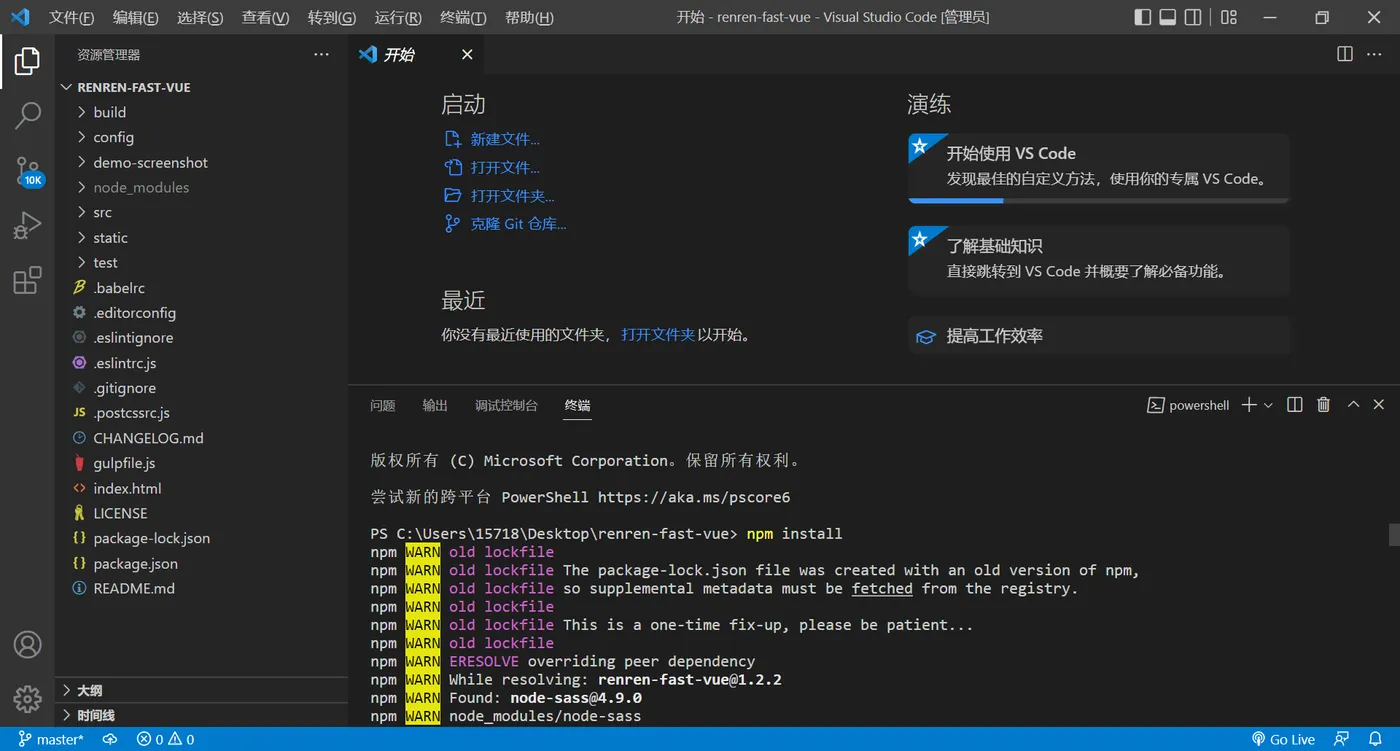The width and height of the screenshot is (1400, 751).
Task: Open the 终端(T) menu
Action: [x=463, y=17]
